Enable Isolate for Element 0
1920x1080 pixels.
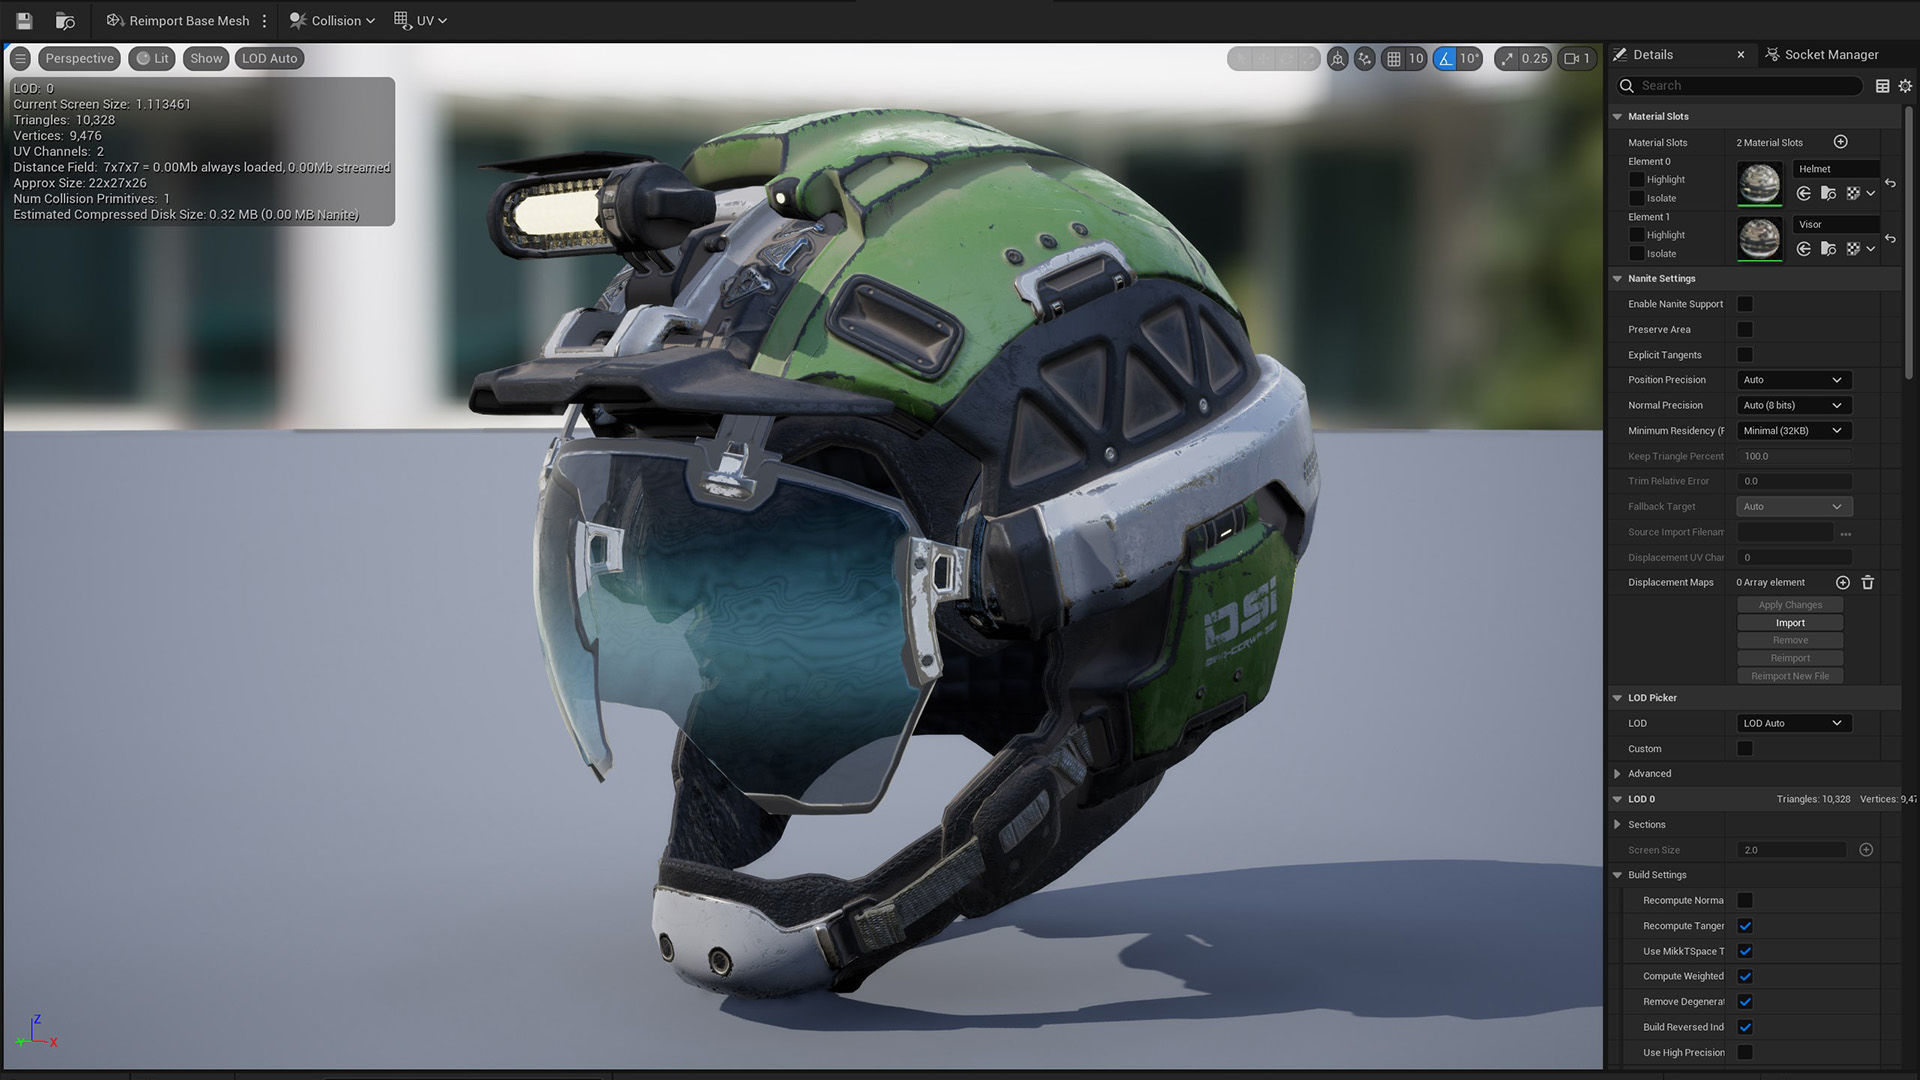pyautogui.click(x=1637, y=198)
